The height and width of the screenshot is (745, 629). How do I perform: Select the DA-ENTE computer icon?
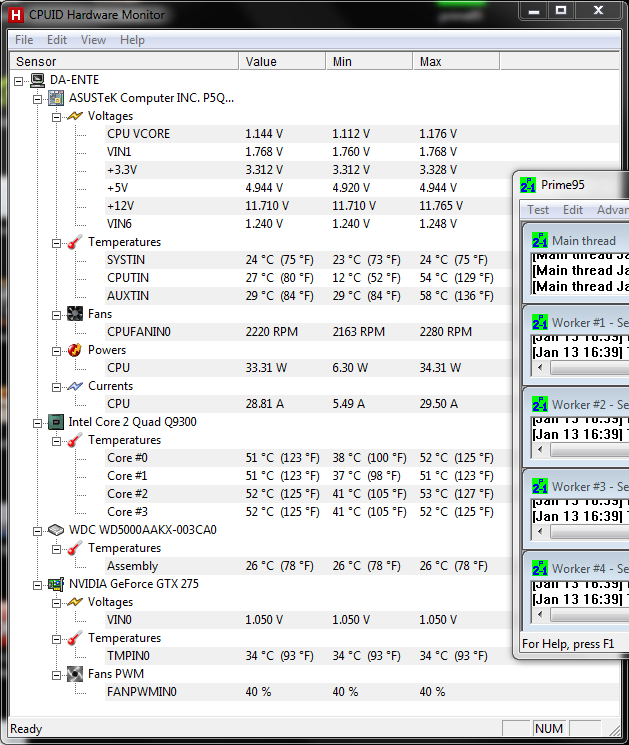[x=38, y=80]
